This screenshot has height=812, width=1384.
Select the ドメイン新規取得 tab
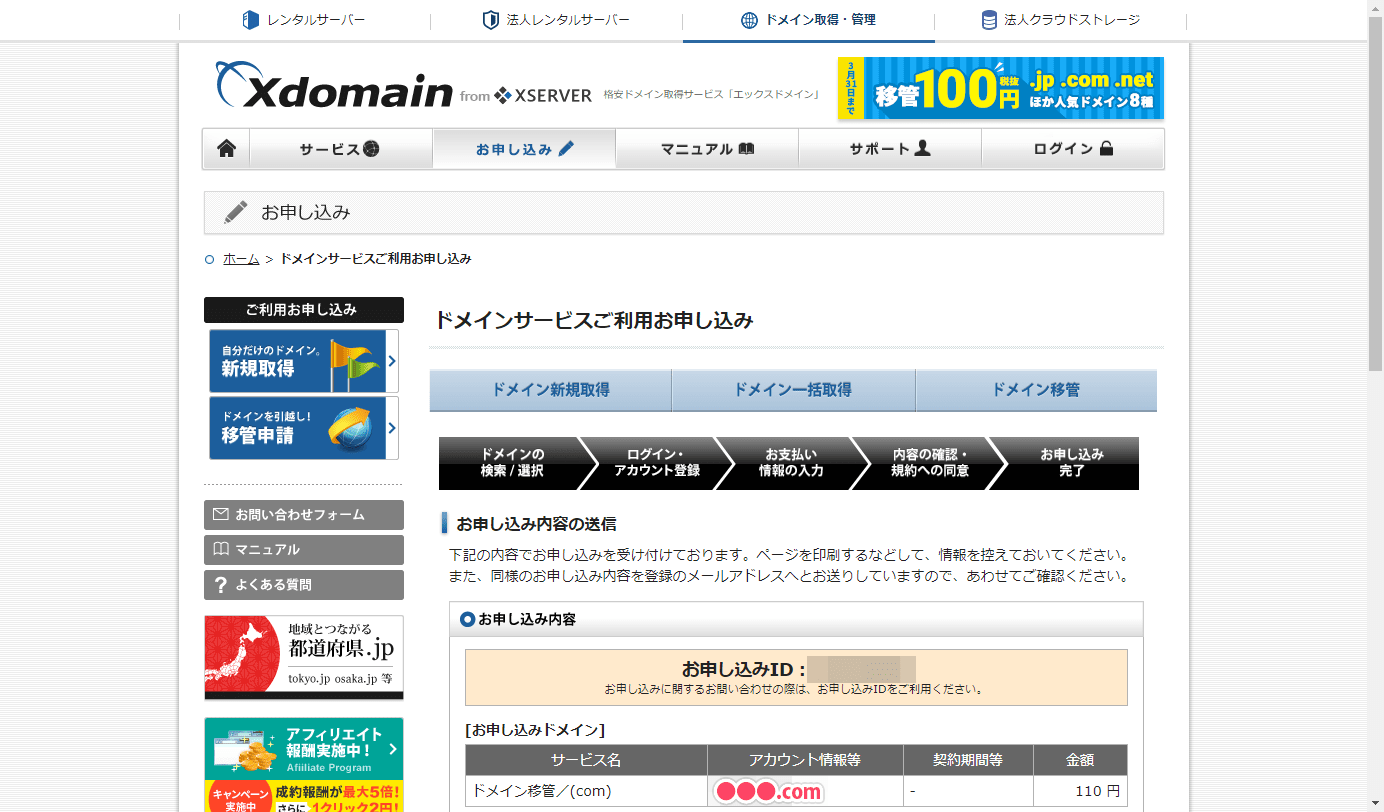(x=550, y=390)
